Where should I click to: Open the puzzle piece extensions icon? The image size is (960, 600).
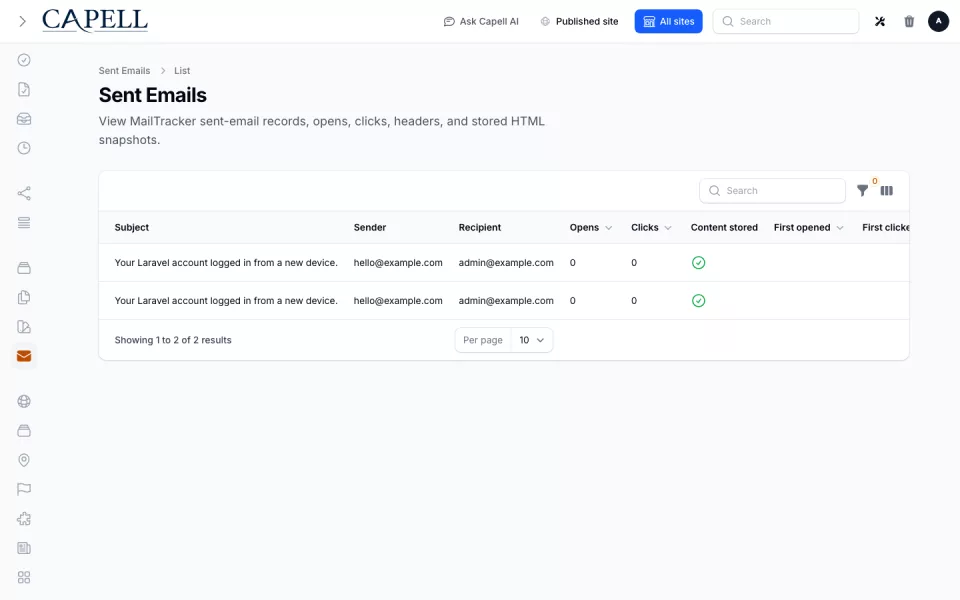24,519
